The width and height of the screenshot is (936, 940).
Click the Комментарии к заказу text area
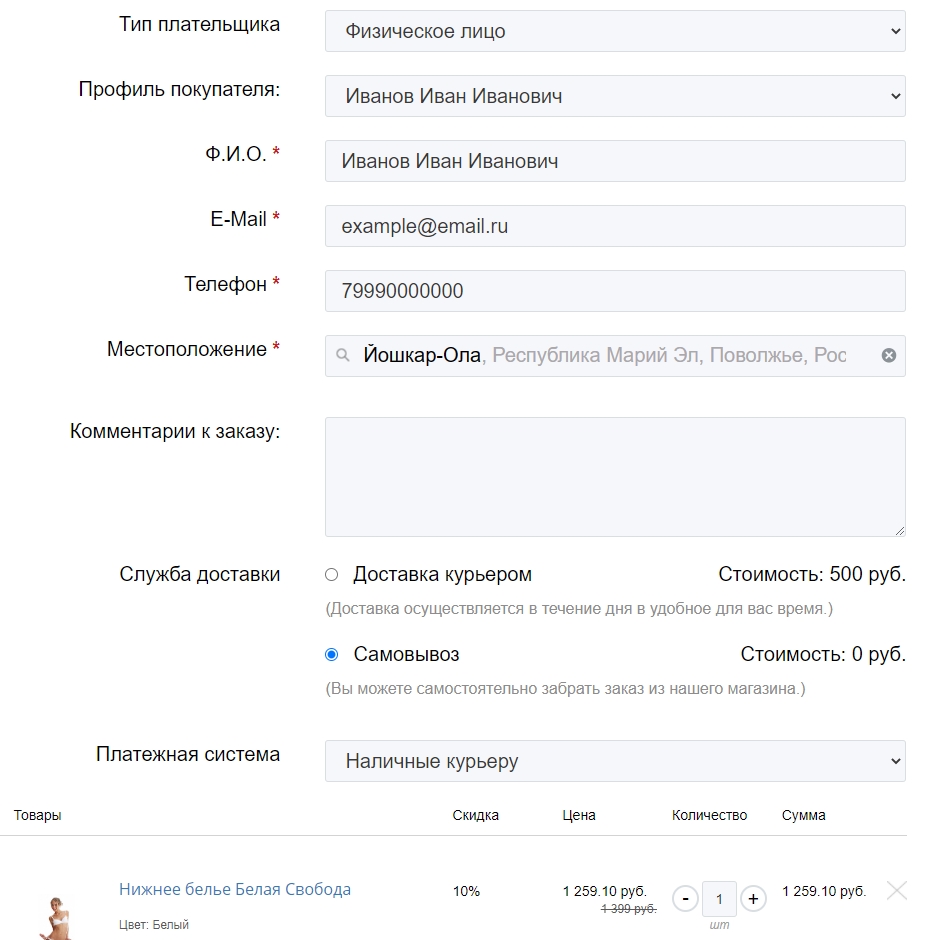pyautogui.click(x=614, y=476)
